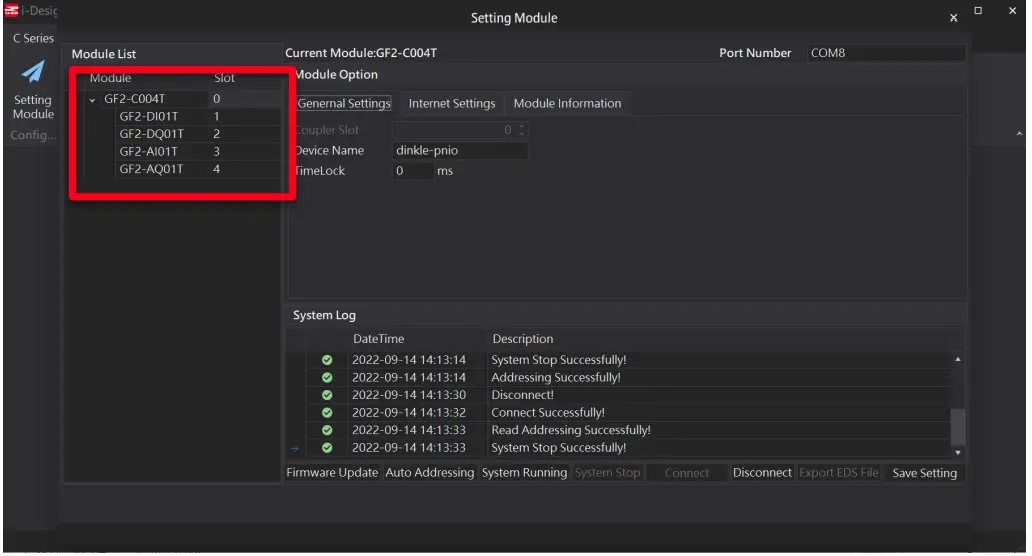Screen dimensions: 1032x556
Task: Collapse the ribbon with the chevron arrow
Action: coord(1019,134)
